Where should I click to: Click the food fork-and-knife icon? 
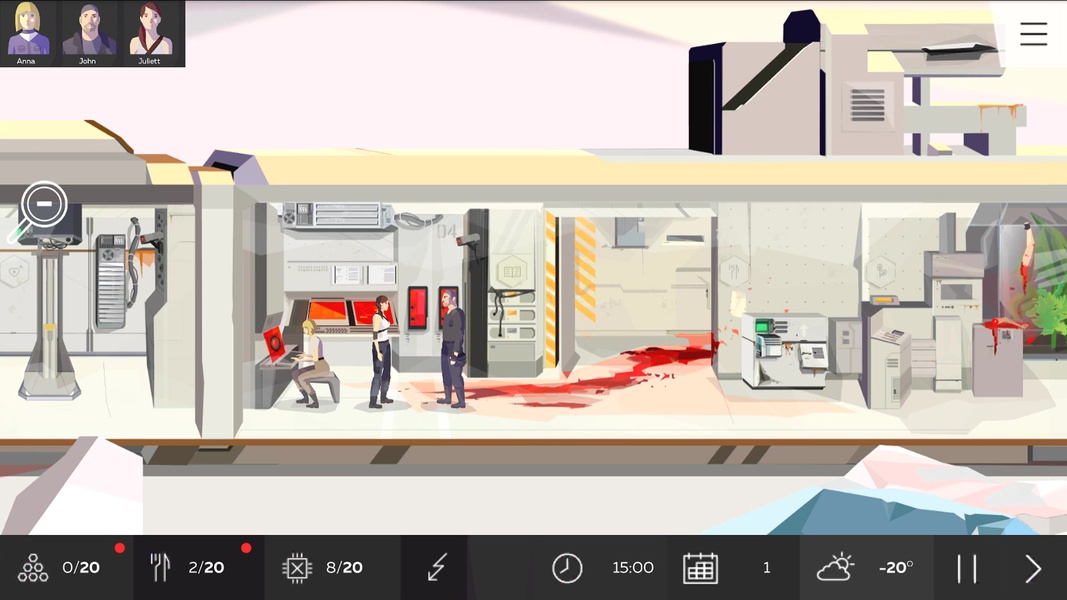pos(160,567)
